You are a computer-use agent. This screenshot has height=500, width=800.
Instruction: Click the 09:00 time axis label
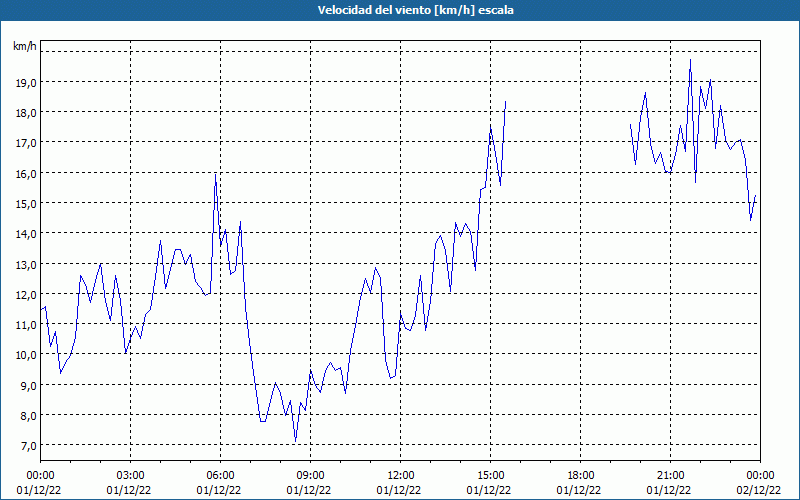310,476
